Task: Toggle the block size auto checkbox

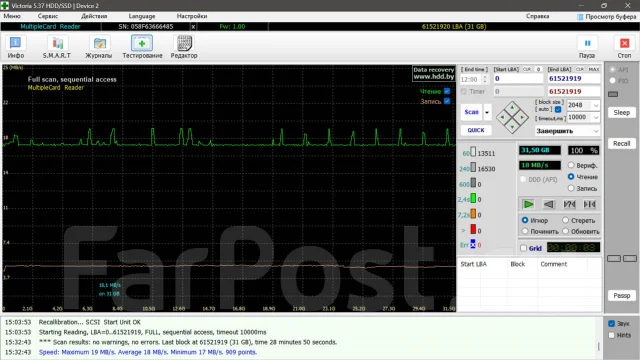Action: coord(558,109)
